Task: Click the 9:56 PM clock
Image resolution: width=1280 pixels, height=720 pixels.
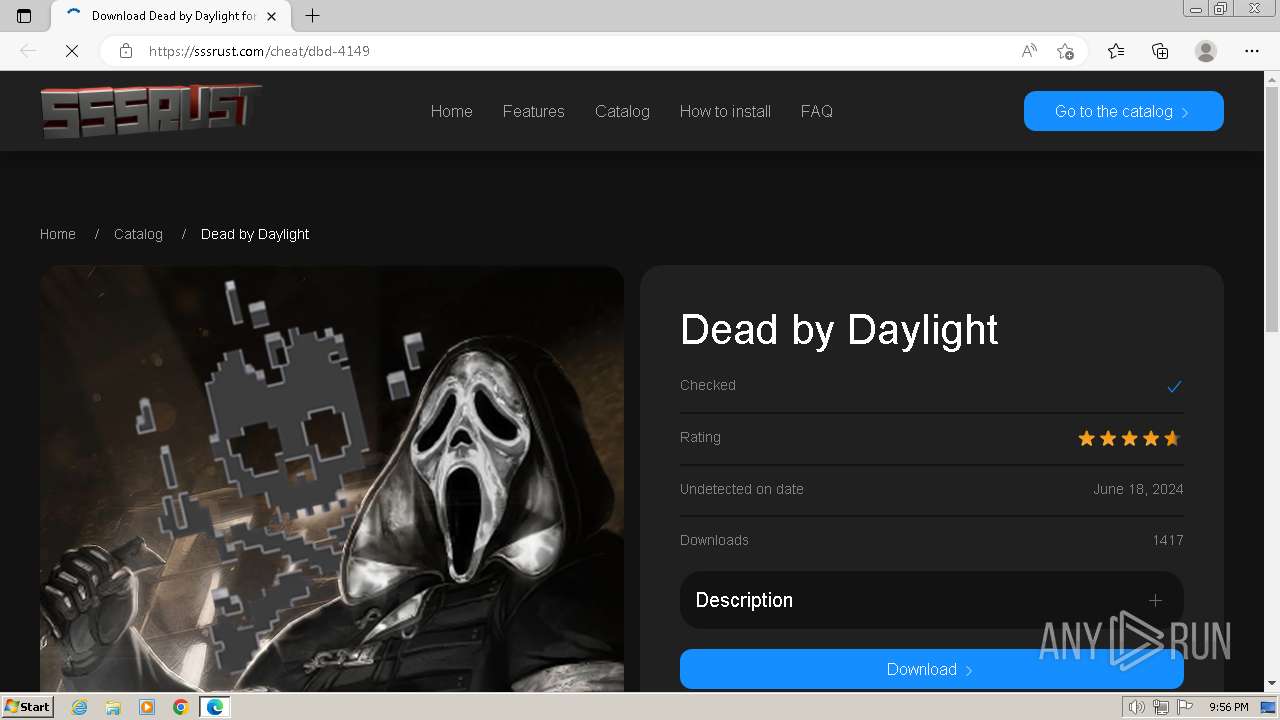Action: pos(1228,707)
